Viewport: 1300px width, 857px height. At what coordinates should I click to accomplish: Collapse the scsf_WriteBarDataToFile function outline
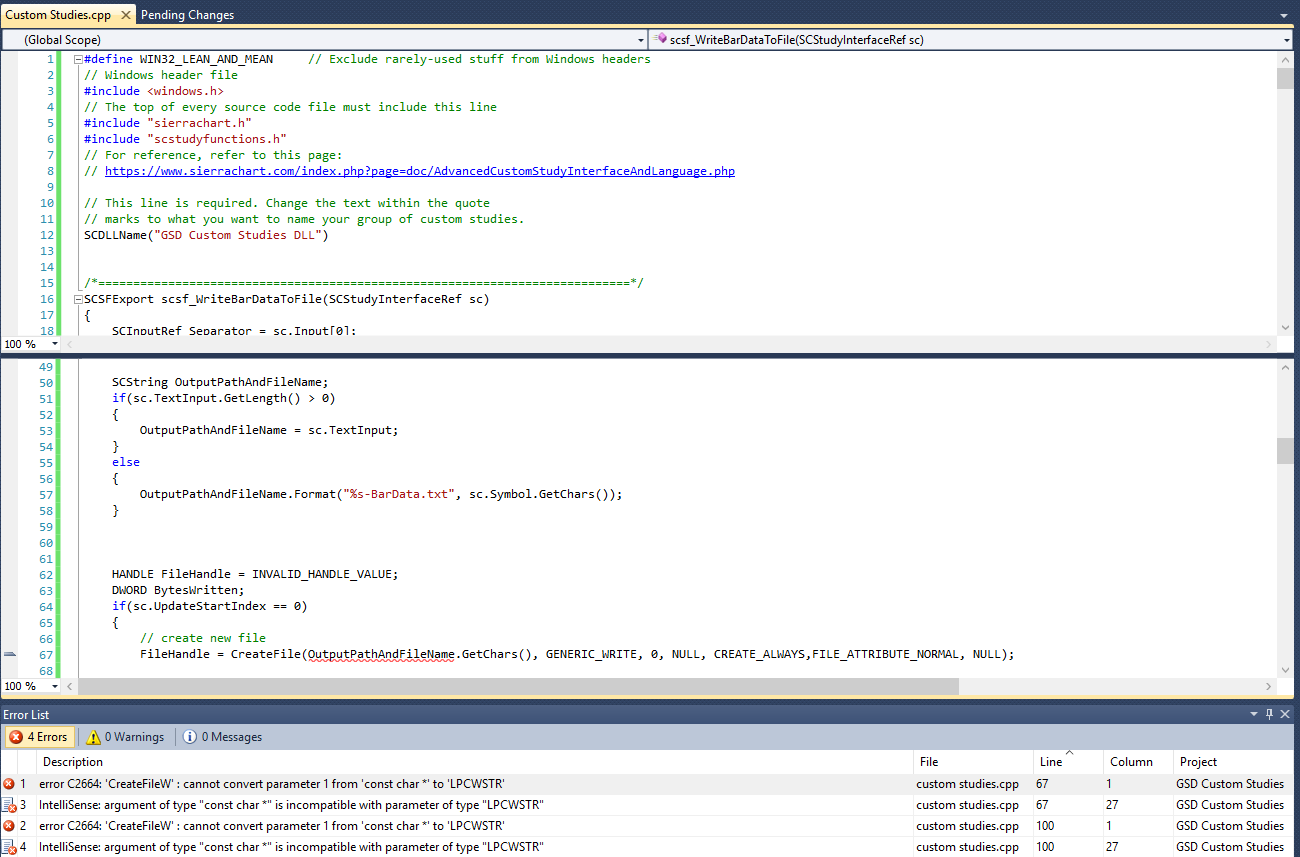tap(77, 300)
